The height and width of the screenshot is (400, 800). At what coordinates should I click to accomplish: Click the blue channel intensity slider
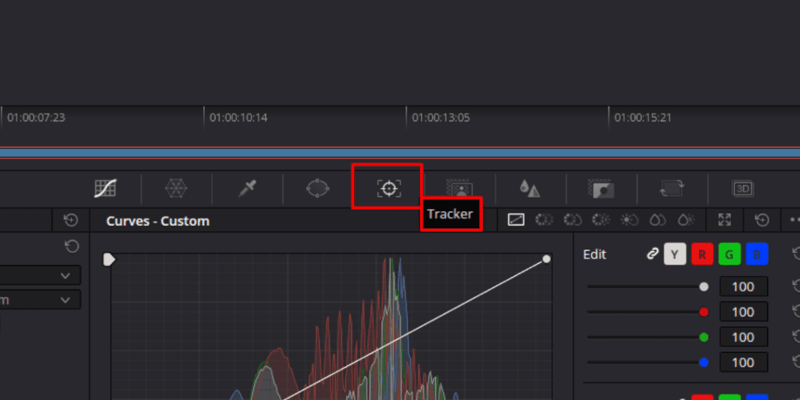click(x=648, y=362)
